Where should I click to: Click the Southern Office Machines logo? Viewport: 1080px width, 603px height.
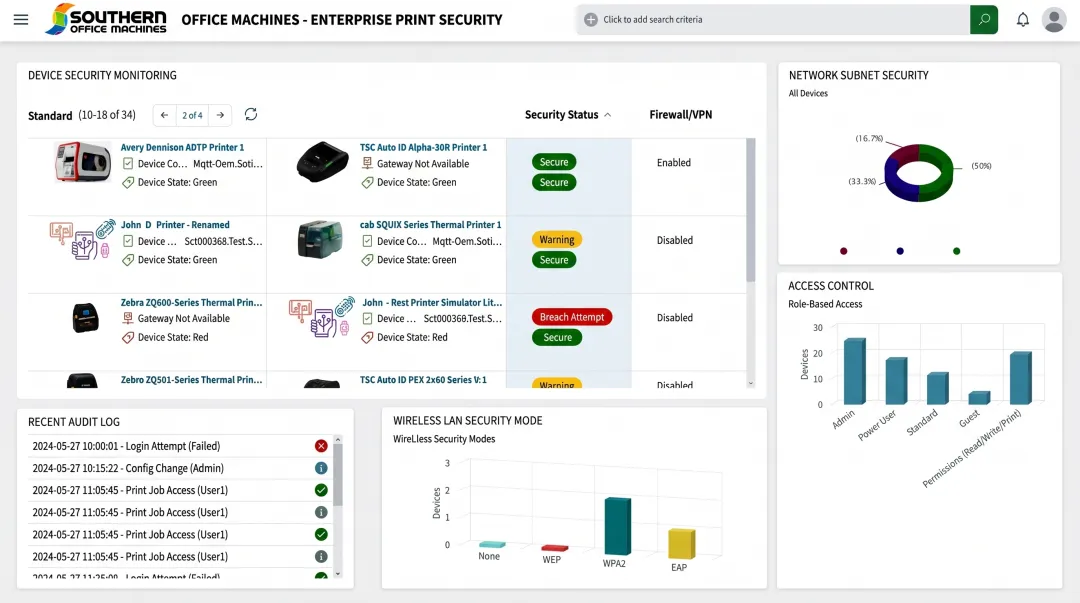pyautogui.click(x=105, y=19)
